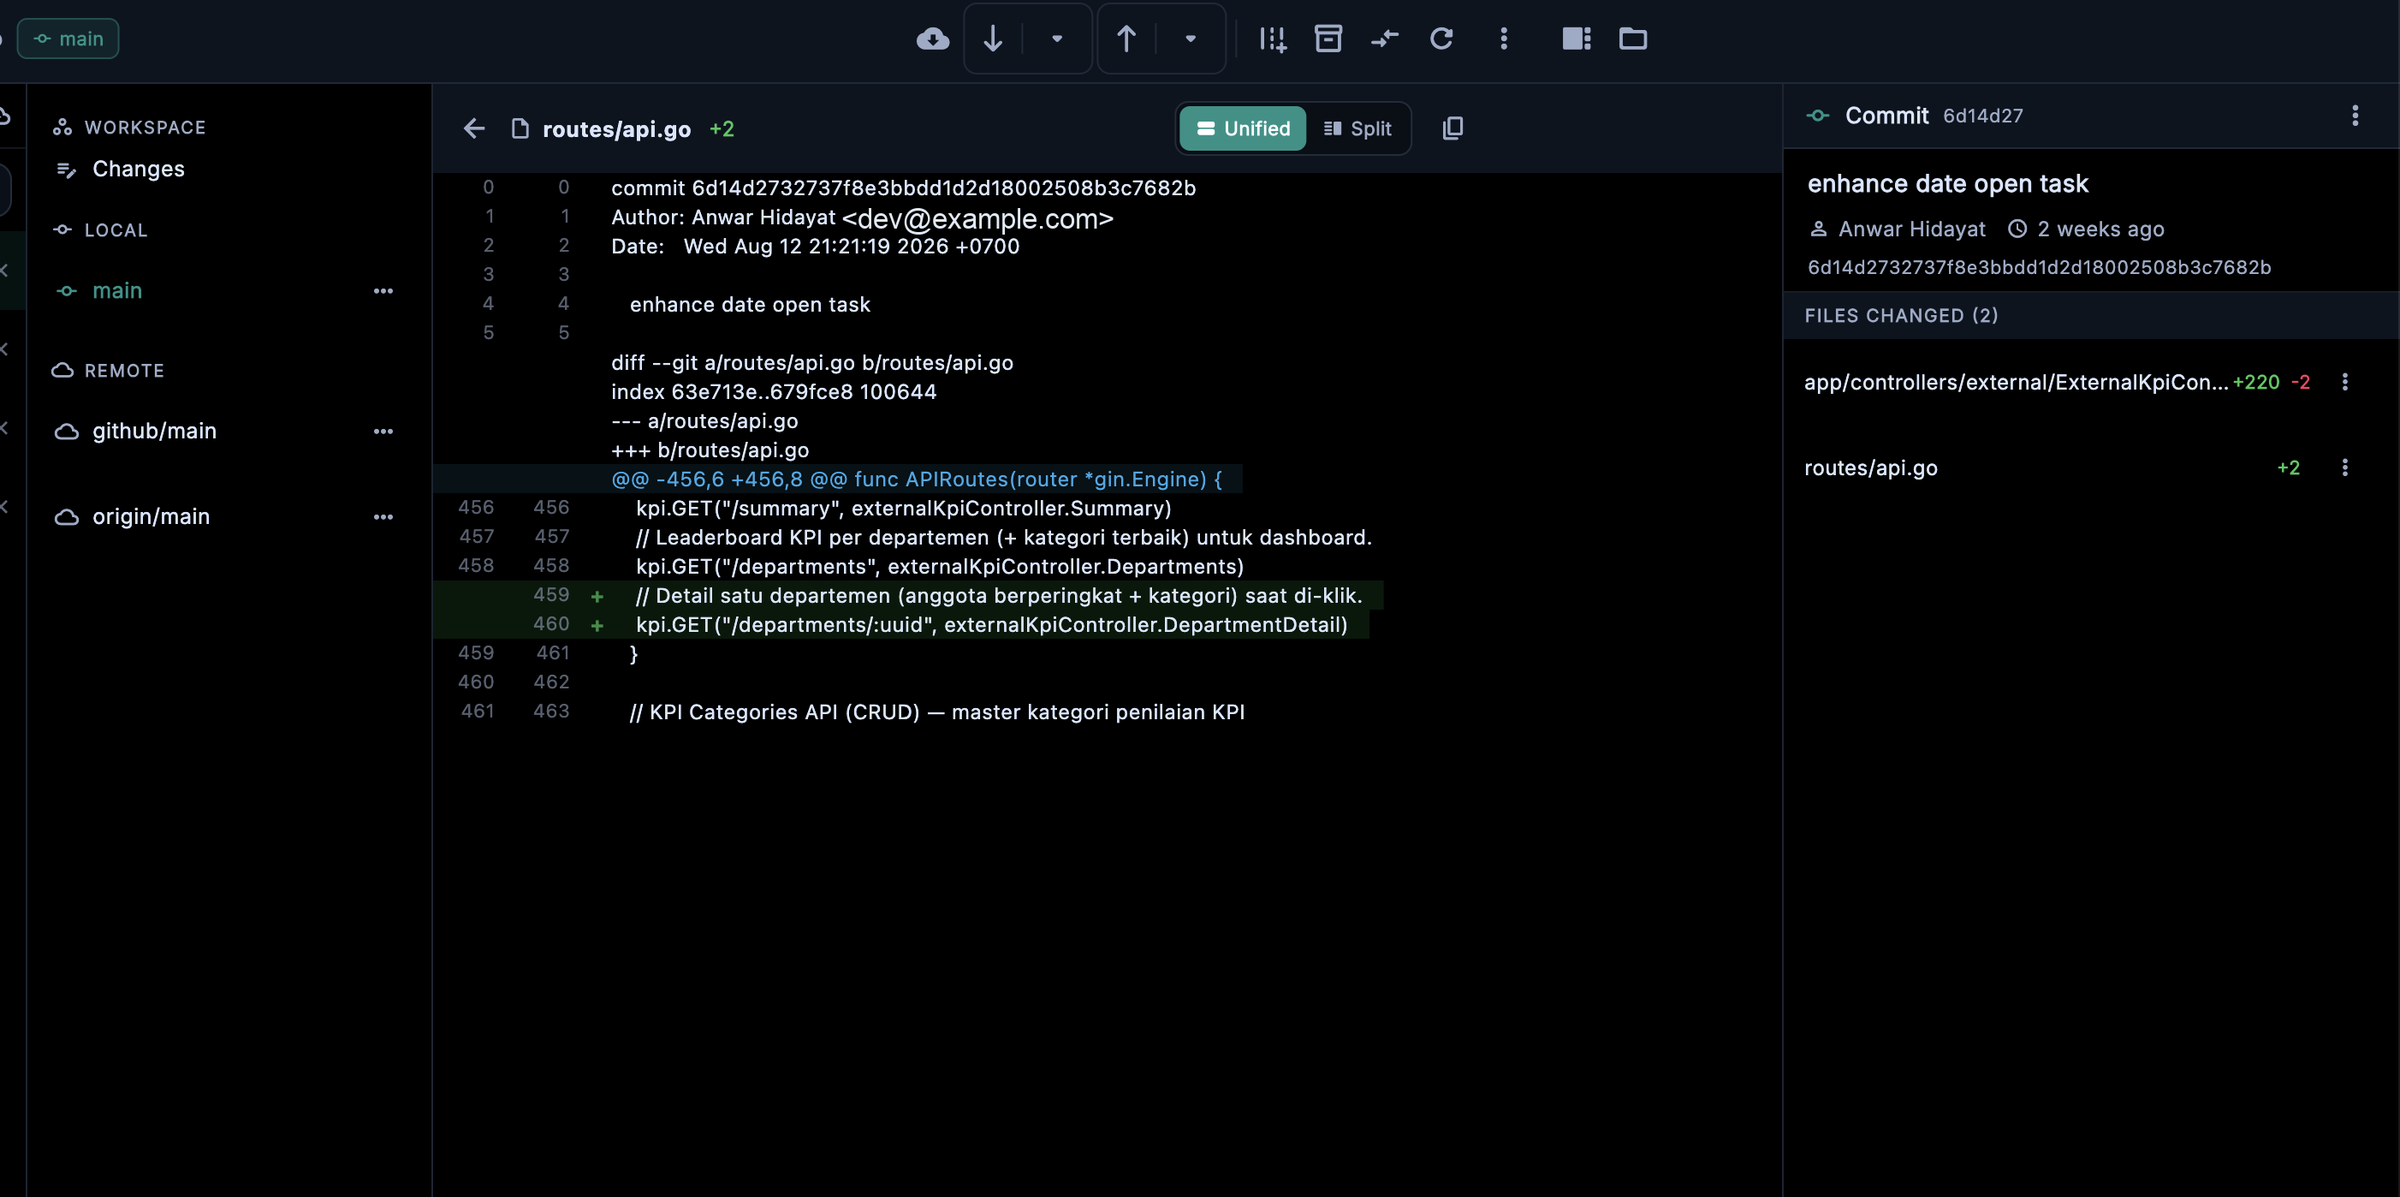Click the REMOTE section header
The height and width of the screenshot is (1197, 2400).
click(124, 371)
